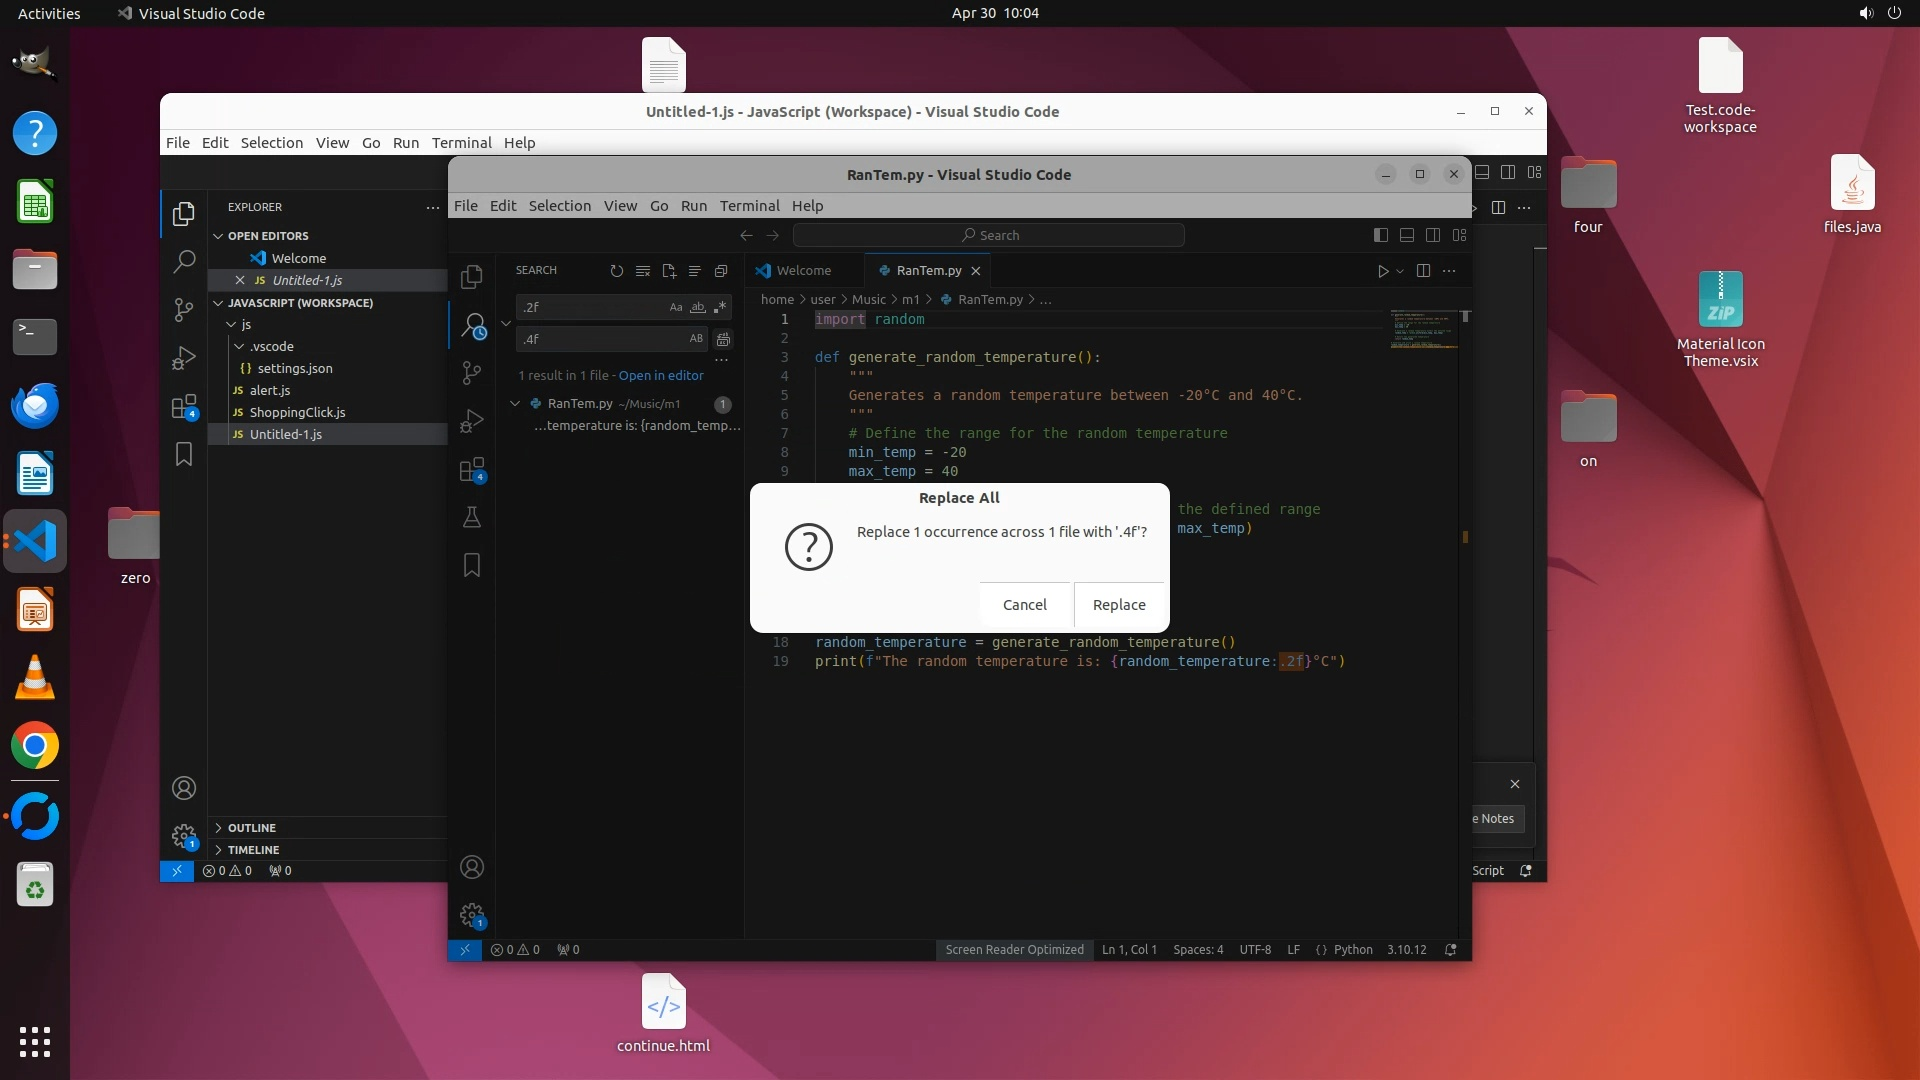Enable Use Regular Expression toggle
This screenshot has height=1080, width=1920.
[x=720, y=307]
